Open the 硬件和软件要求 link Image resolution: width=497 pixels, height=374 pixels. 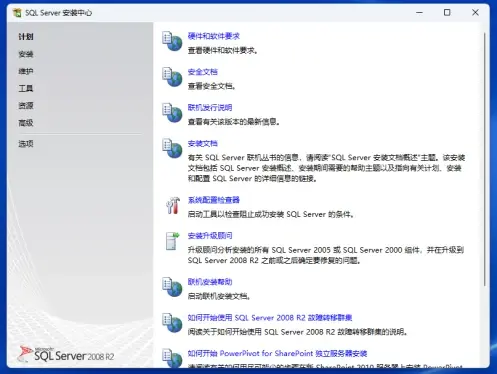(214, 36)
